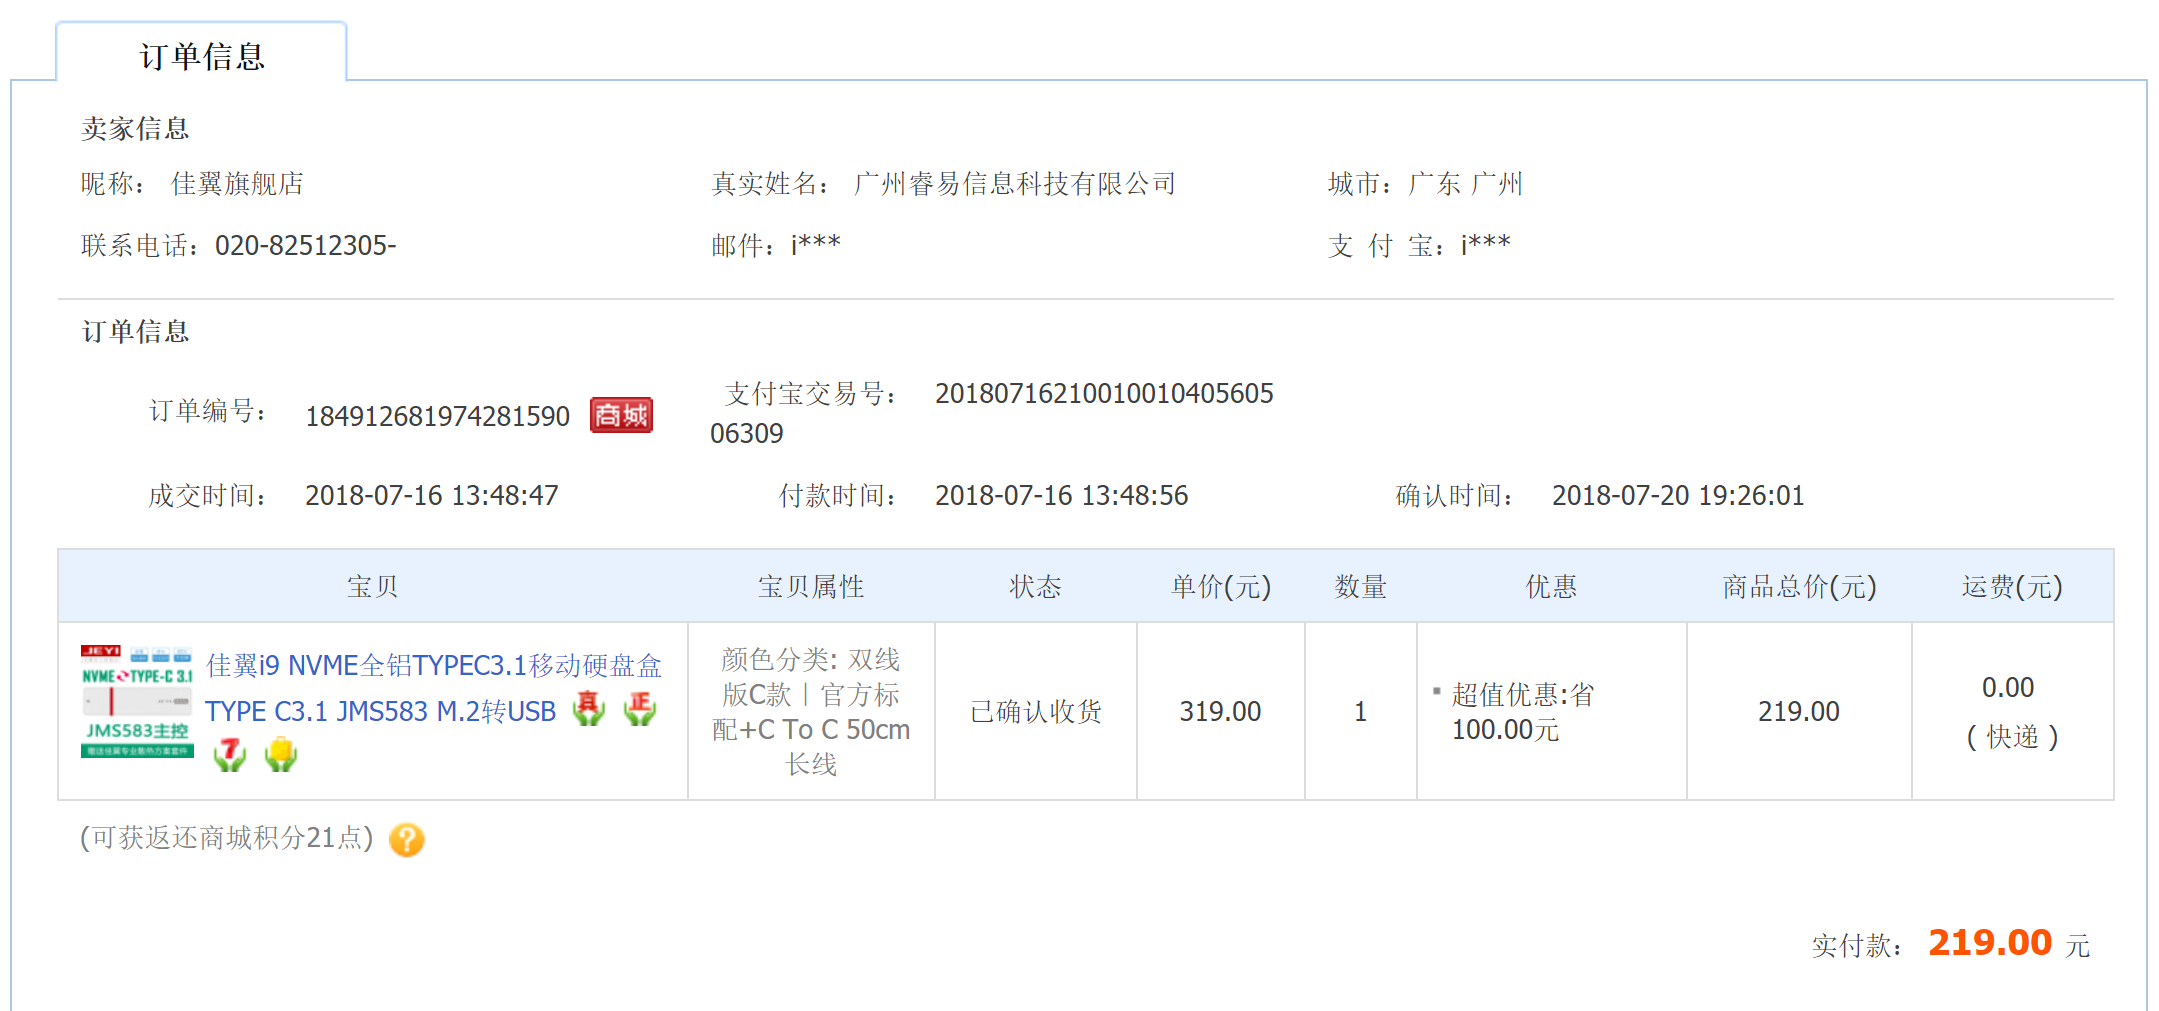
Task: Click the 优惠 column header
Action: (1551, 587)
